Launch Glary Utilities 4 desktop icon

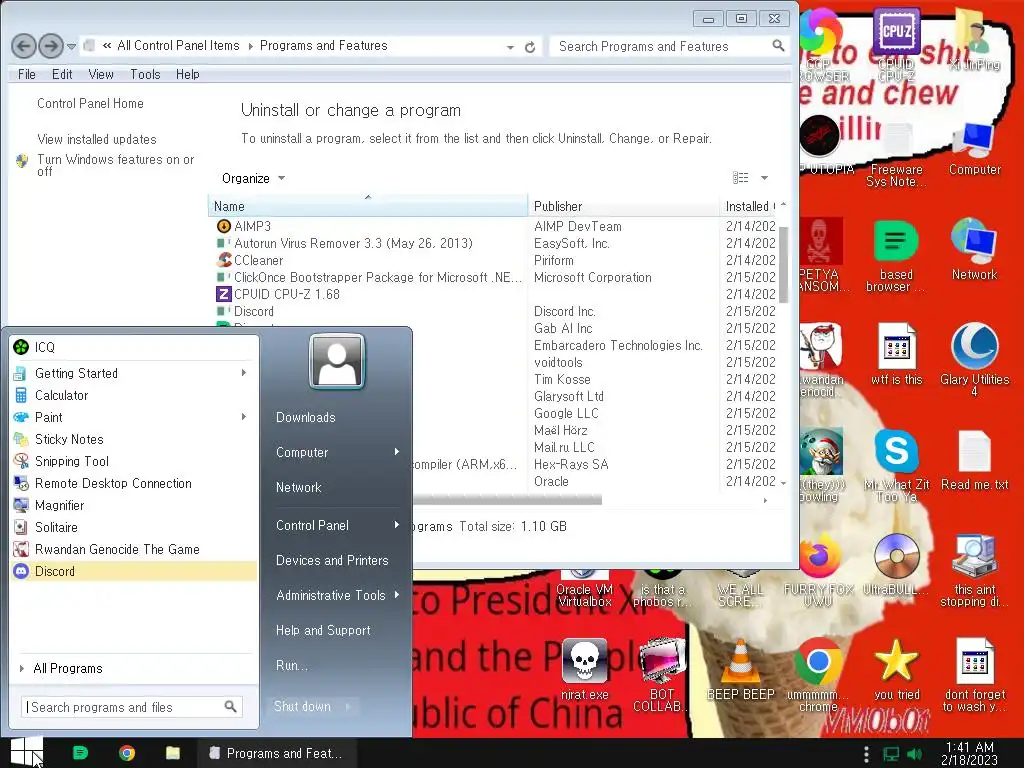[x=974, y=359]
